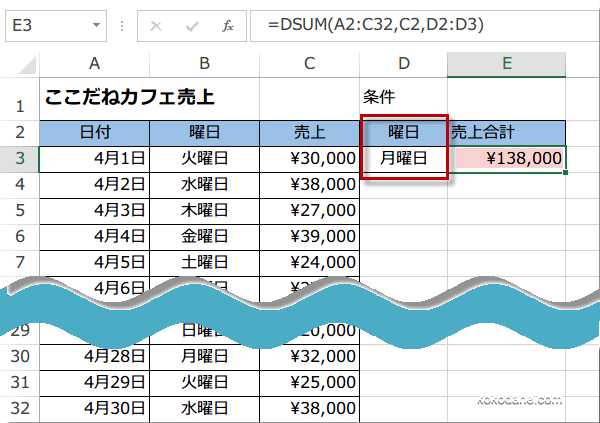Select row 31 header
This screenshot has height=423, width=600.
coord(20,383)
